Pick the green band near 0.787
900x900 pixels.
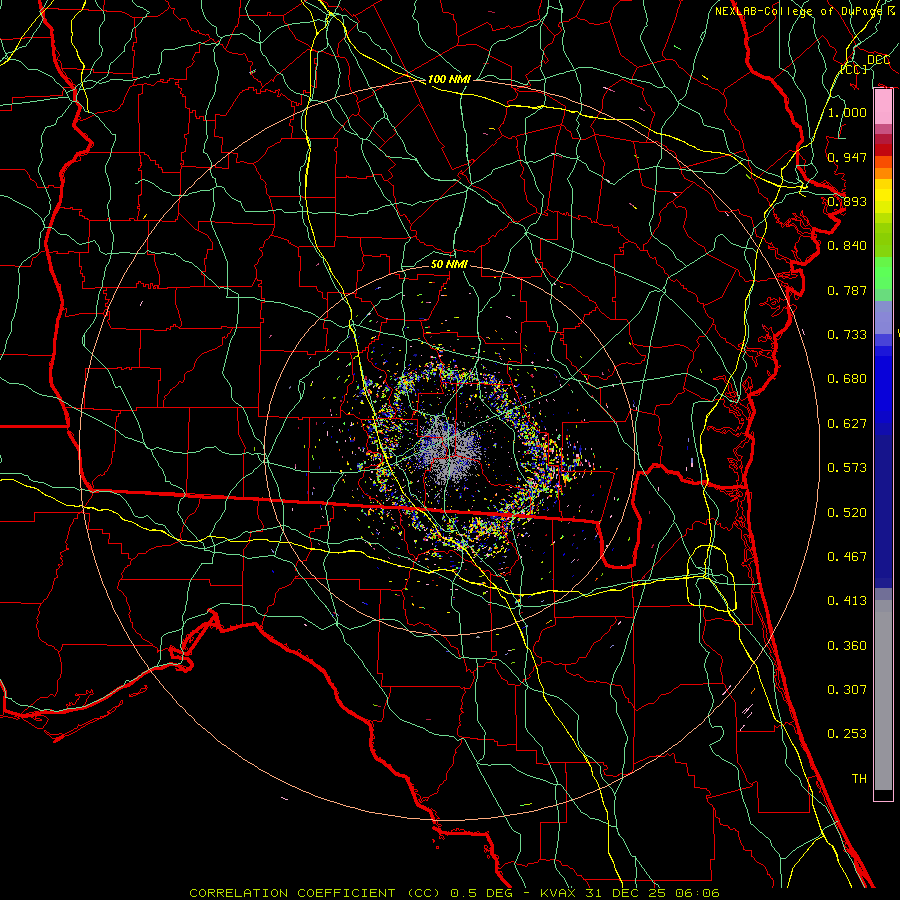[883, 280]
